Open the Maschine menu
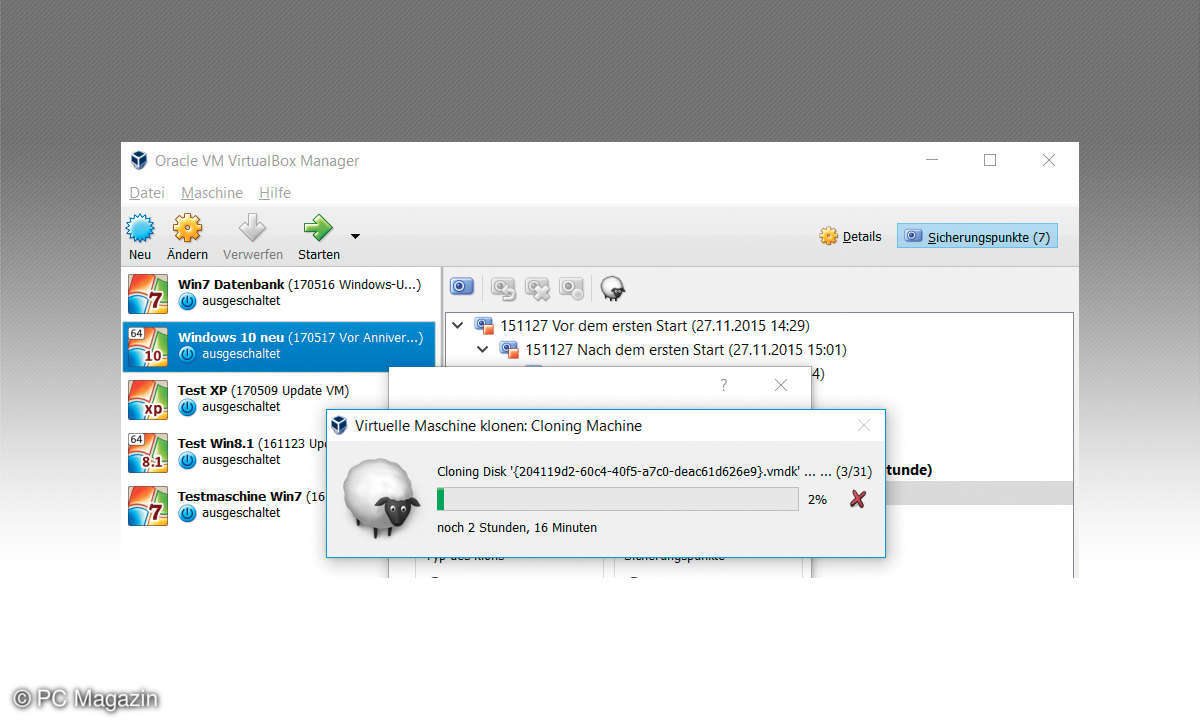 point(212,193)
